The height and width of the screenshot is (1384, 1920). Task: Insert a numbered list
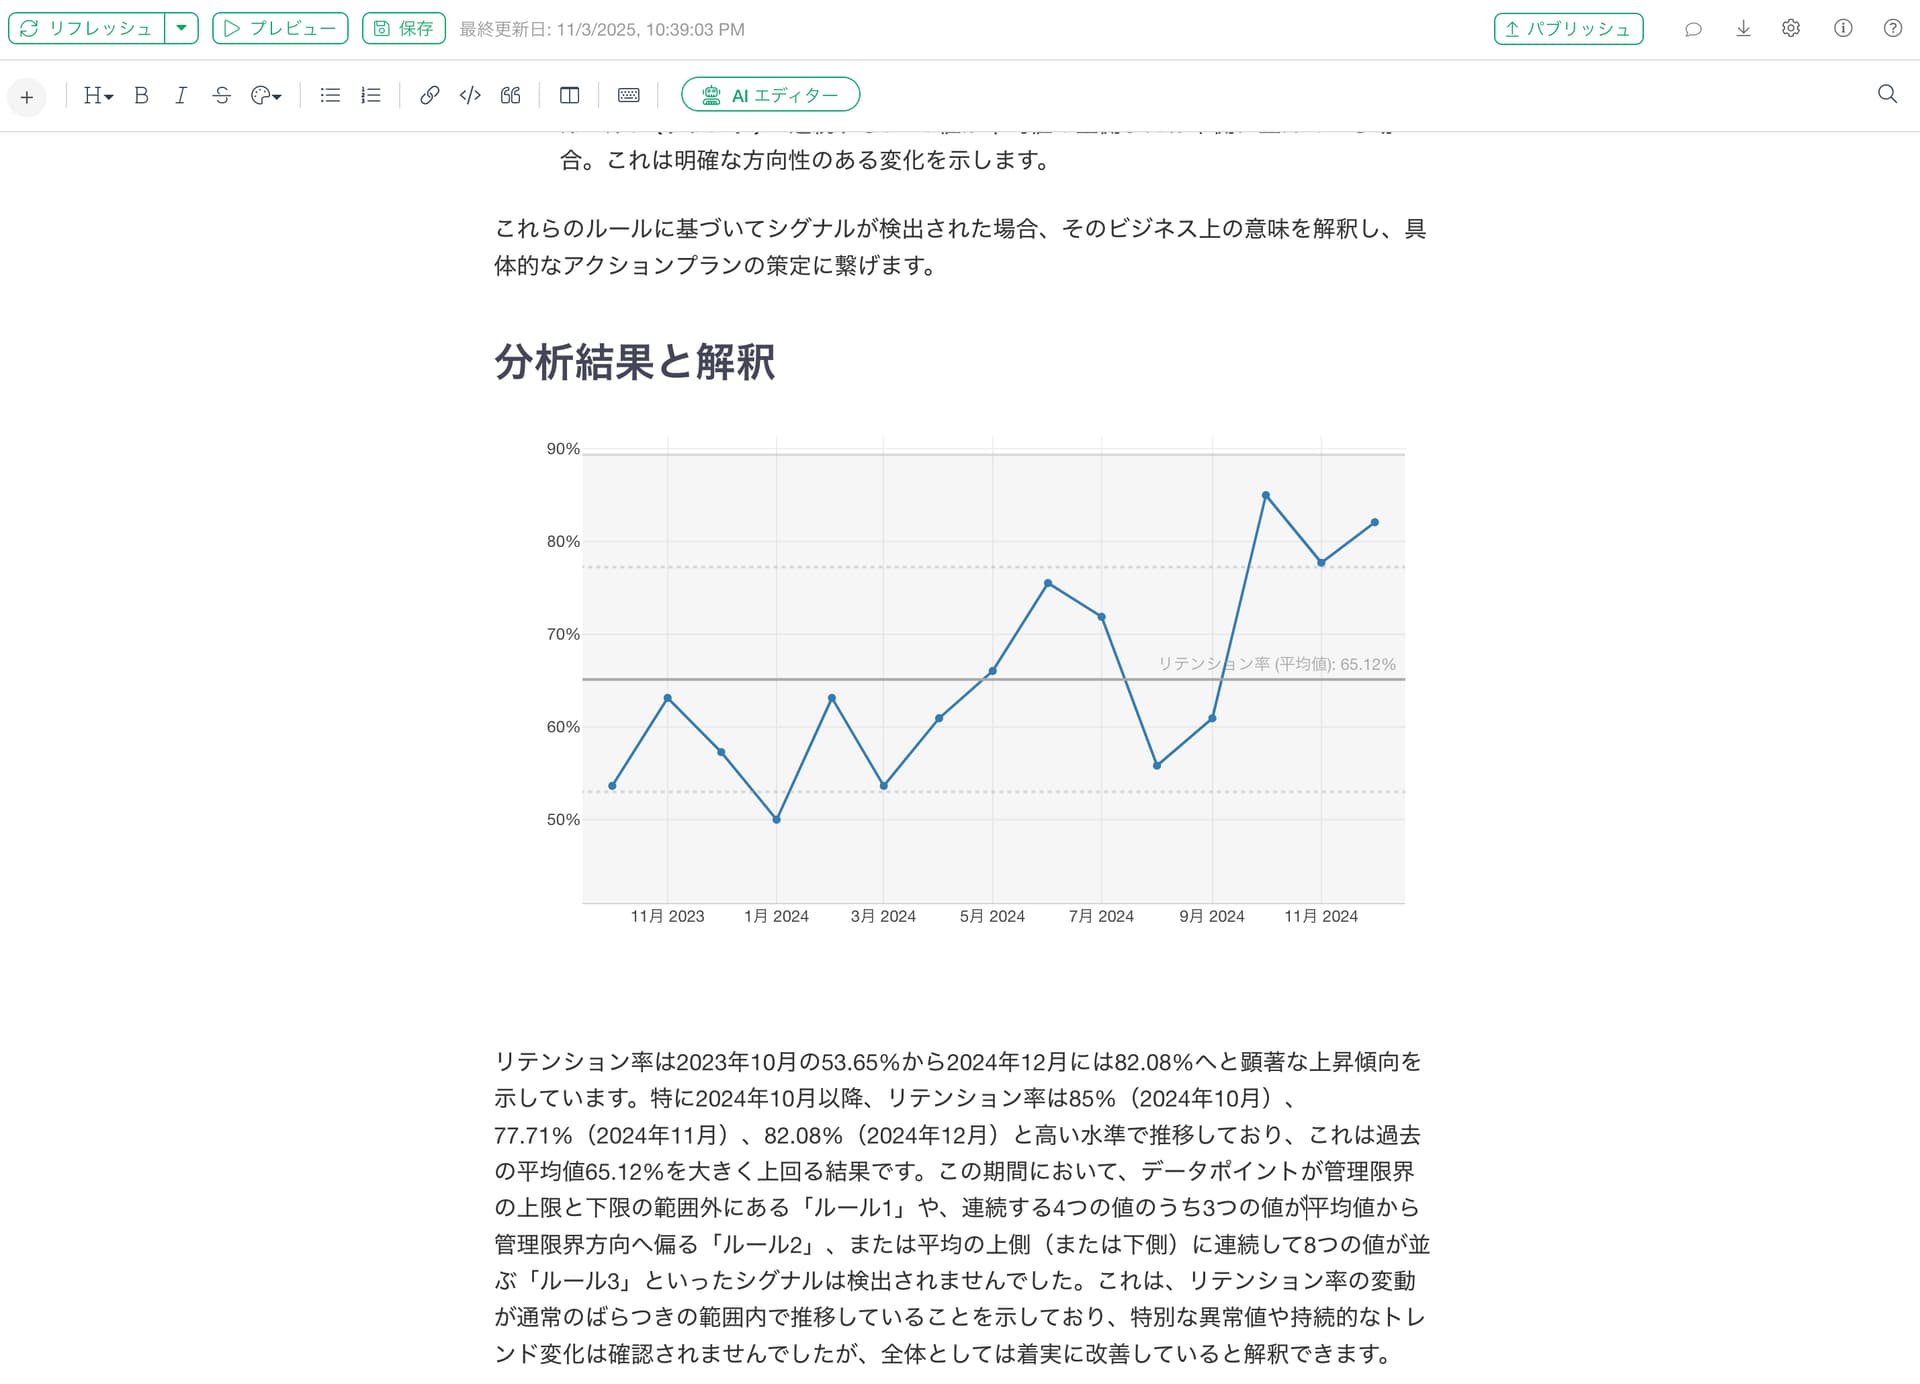tap(371, 95)
